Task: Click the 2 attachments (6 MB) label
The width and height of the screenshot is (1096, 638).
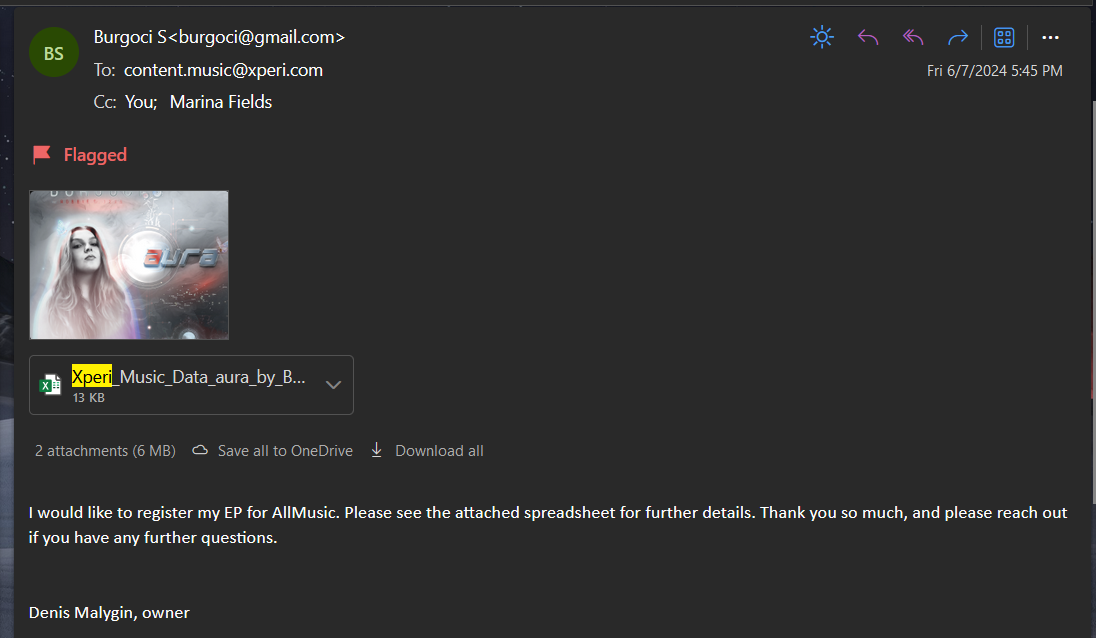Action: [x=105, y=451]
